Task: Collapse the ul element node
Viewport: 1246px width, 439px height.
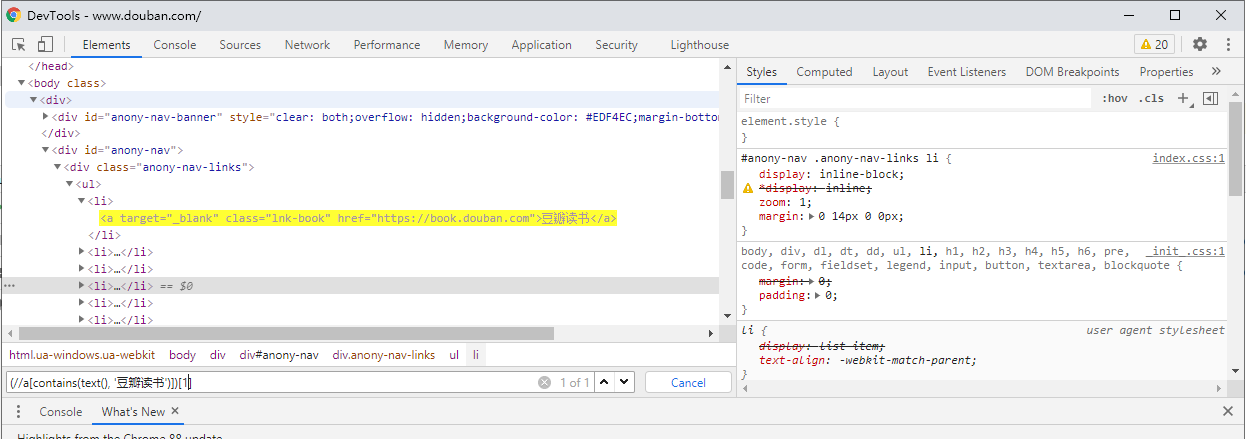Action: 70,185
